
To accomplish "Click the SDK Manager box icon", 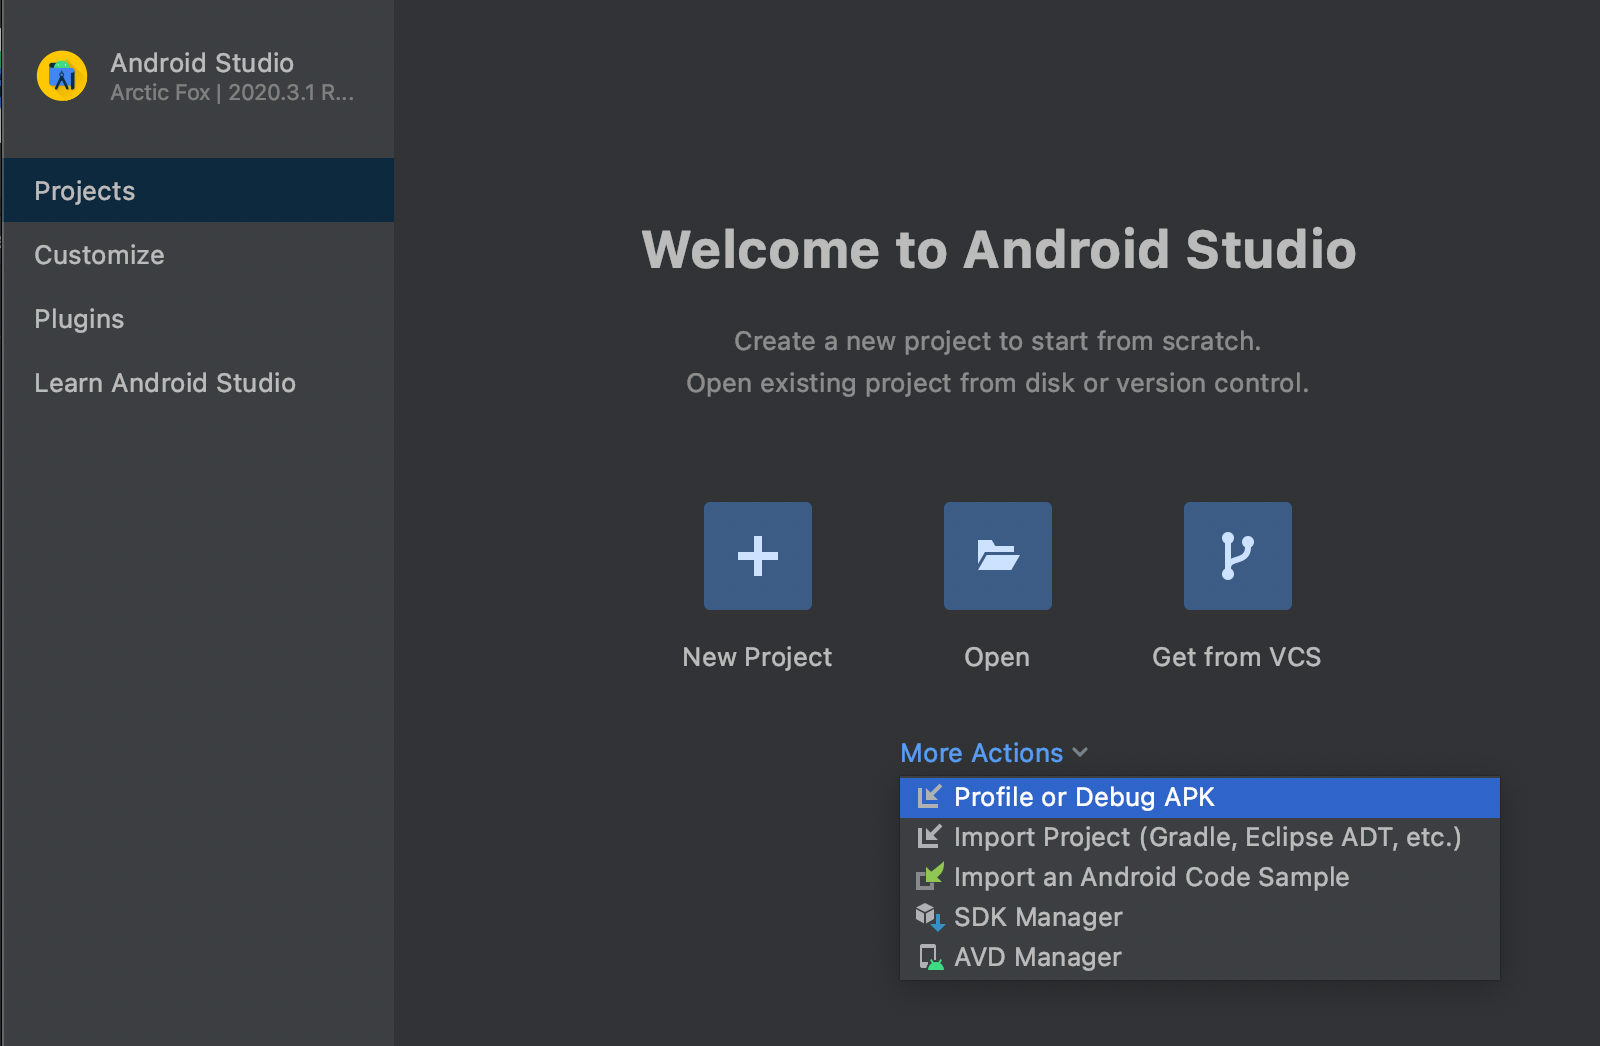I will tap(930, 917).
